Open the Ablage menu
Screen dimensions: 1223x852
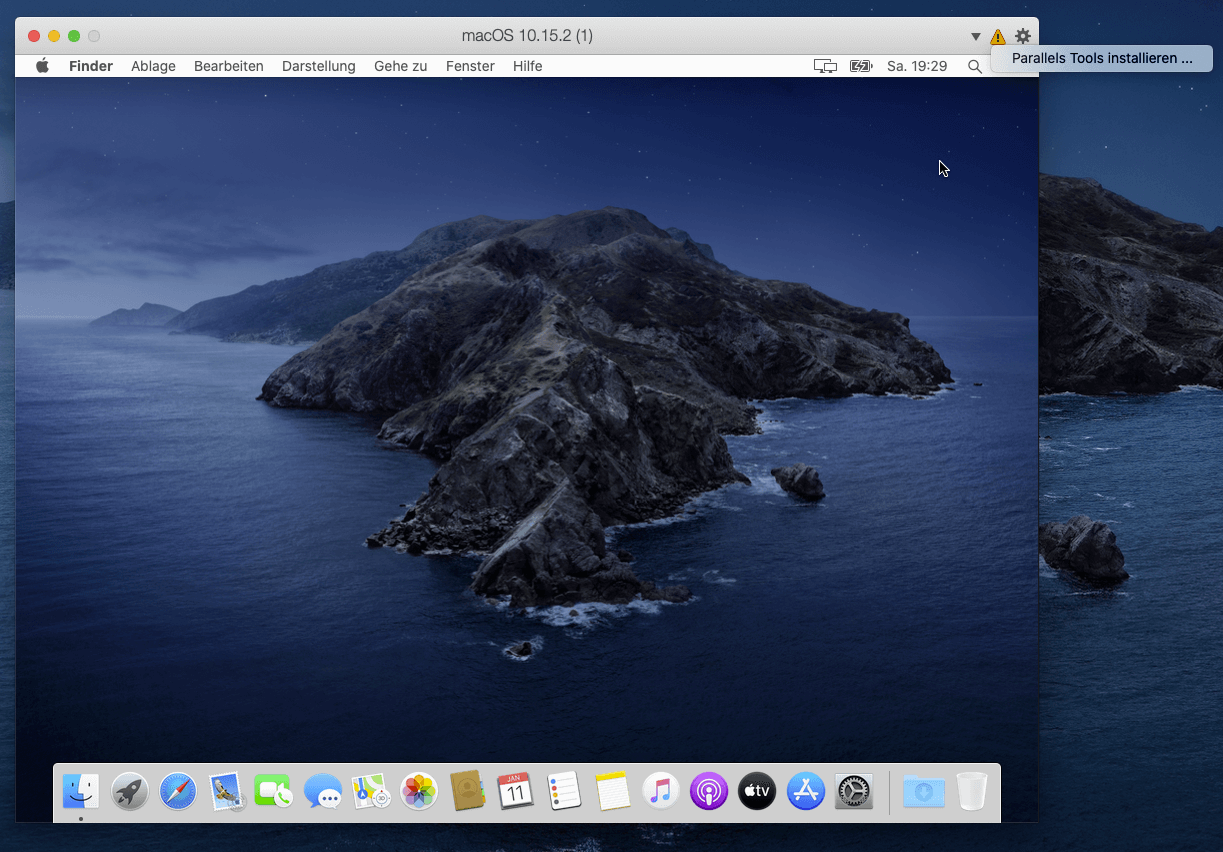[153, 66]
